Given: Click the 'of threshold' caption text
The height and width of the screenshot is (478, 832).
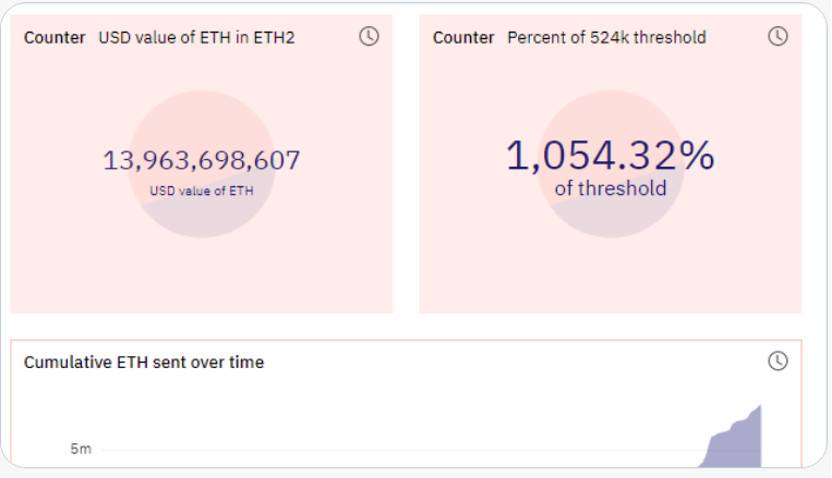Looking at the screenshot, I should tap(610, 189).
